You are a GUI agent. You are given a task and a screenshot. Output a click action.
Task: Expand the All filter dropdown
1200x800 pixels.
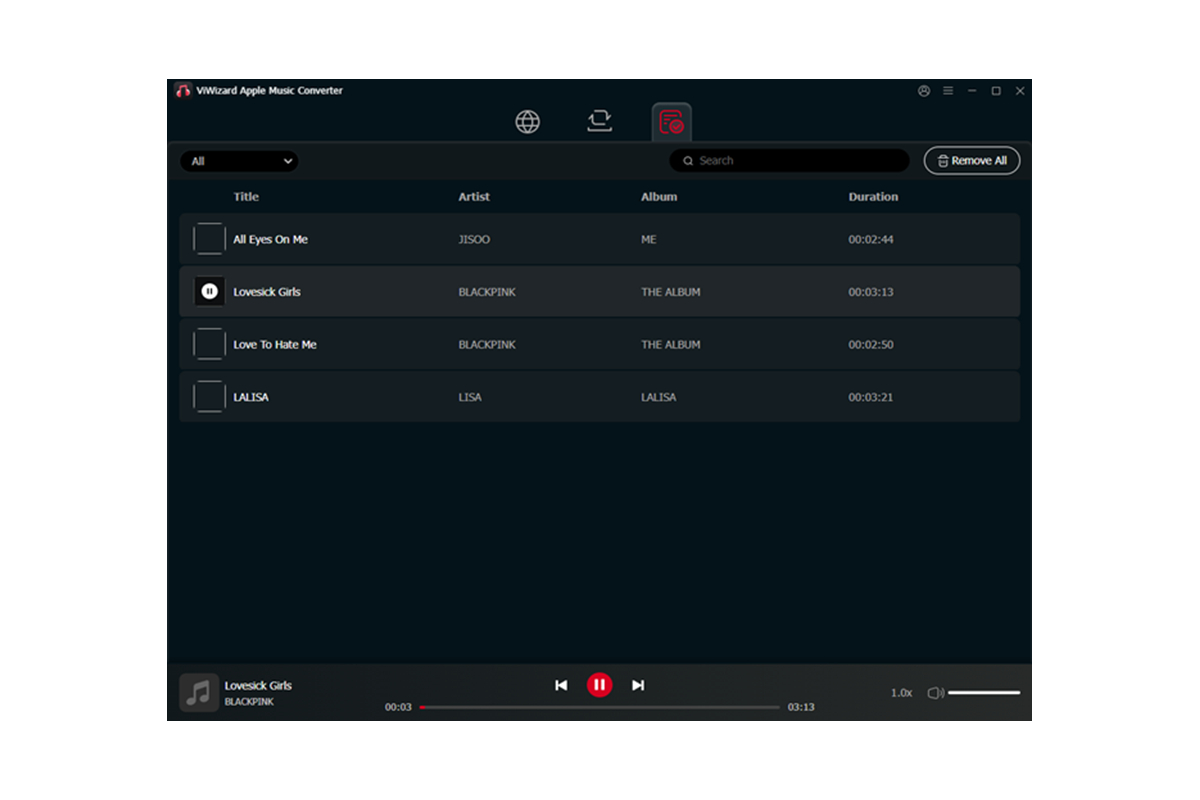[x=240, y=161]
